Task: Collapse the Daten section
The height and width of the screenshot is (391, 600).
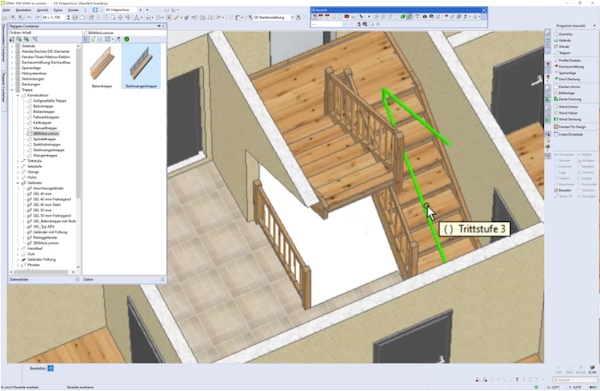Action: coord(162,280)
